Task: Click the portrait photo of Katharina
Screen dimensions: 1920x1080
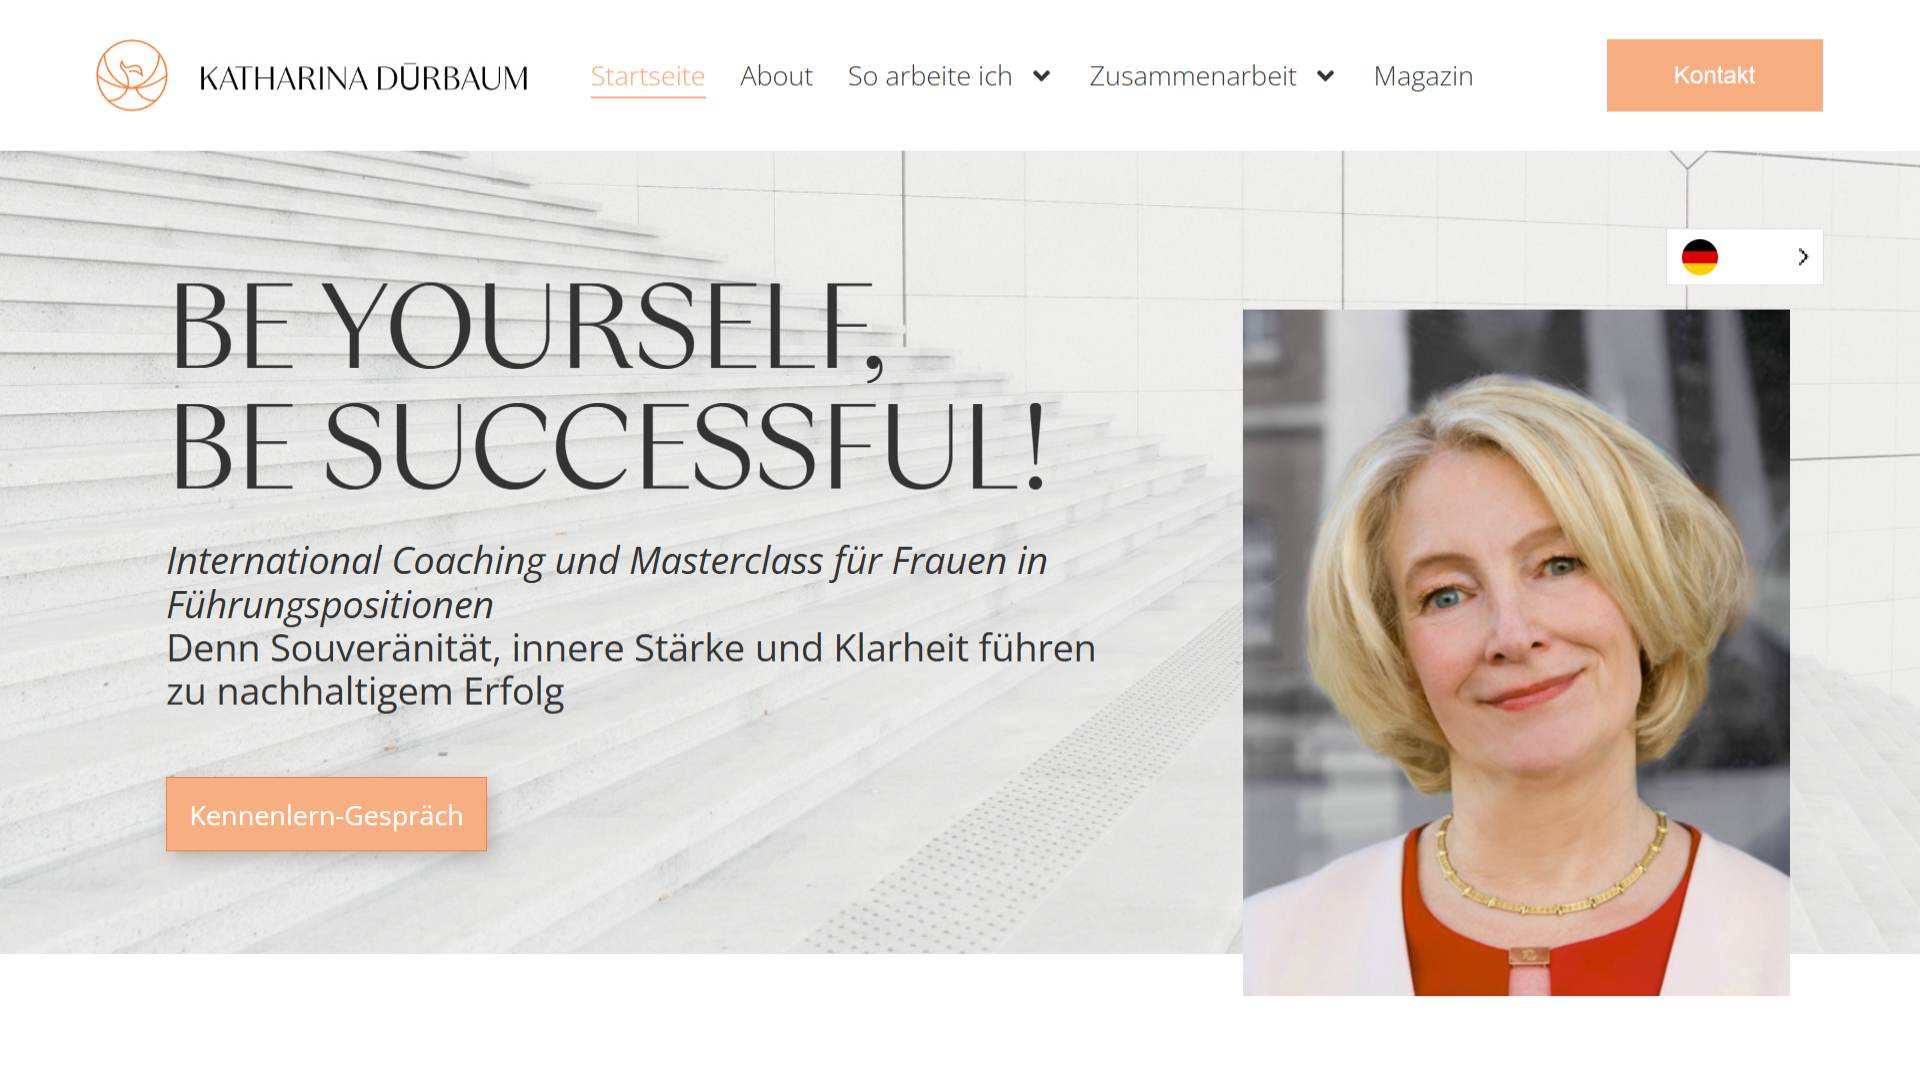Action: 1516,652
